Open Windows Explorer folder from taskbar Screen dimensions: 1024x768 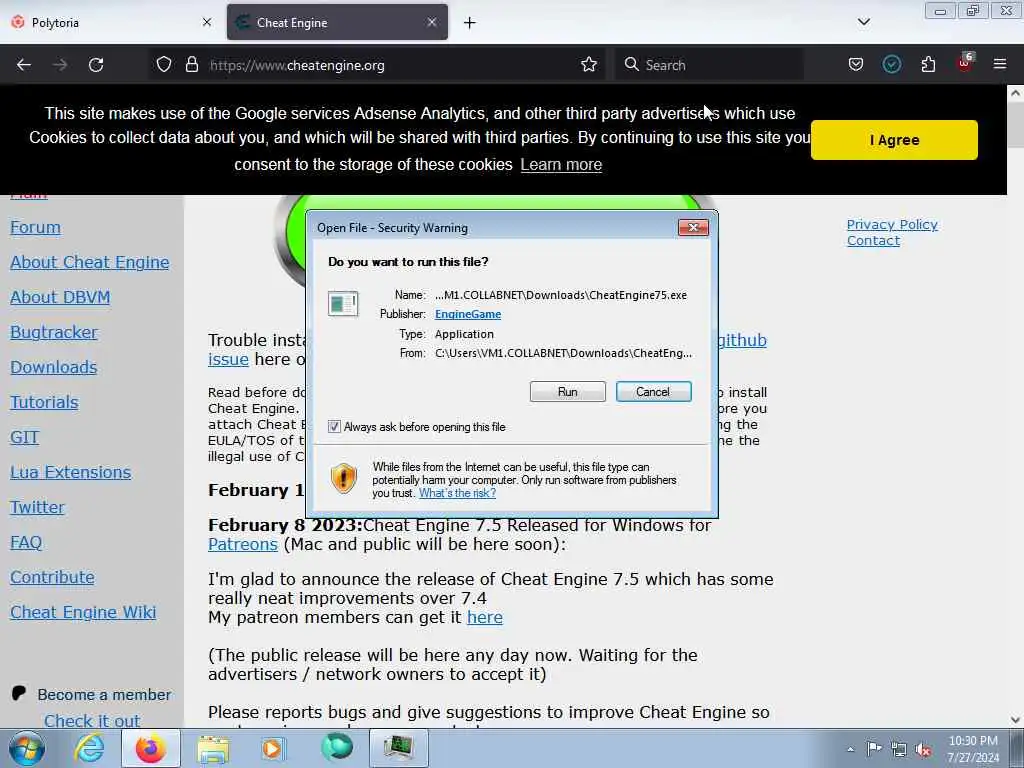tap(213, 750)
